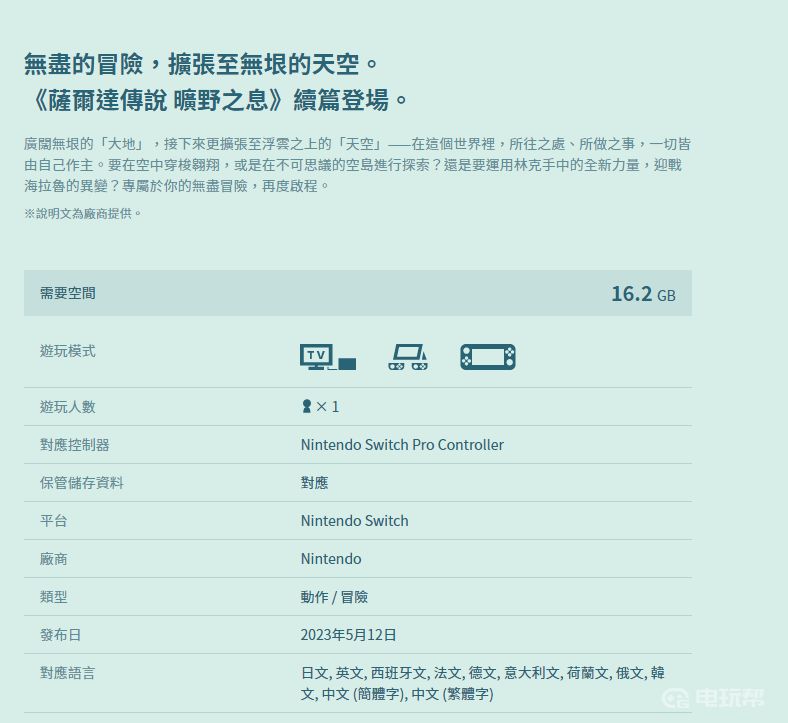Click the supported languages list starting 日文, 英文
This screenshot has height=723, width=788.
tap(482, 683)
